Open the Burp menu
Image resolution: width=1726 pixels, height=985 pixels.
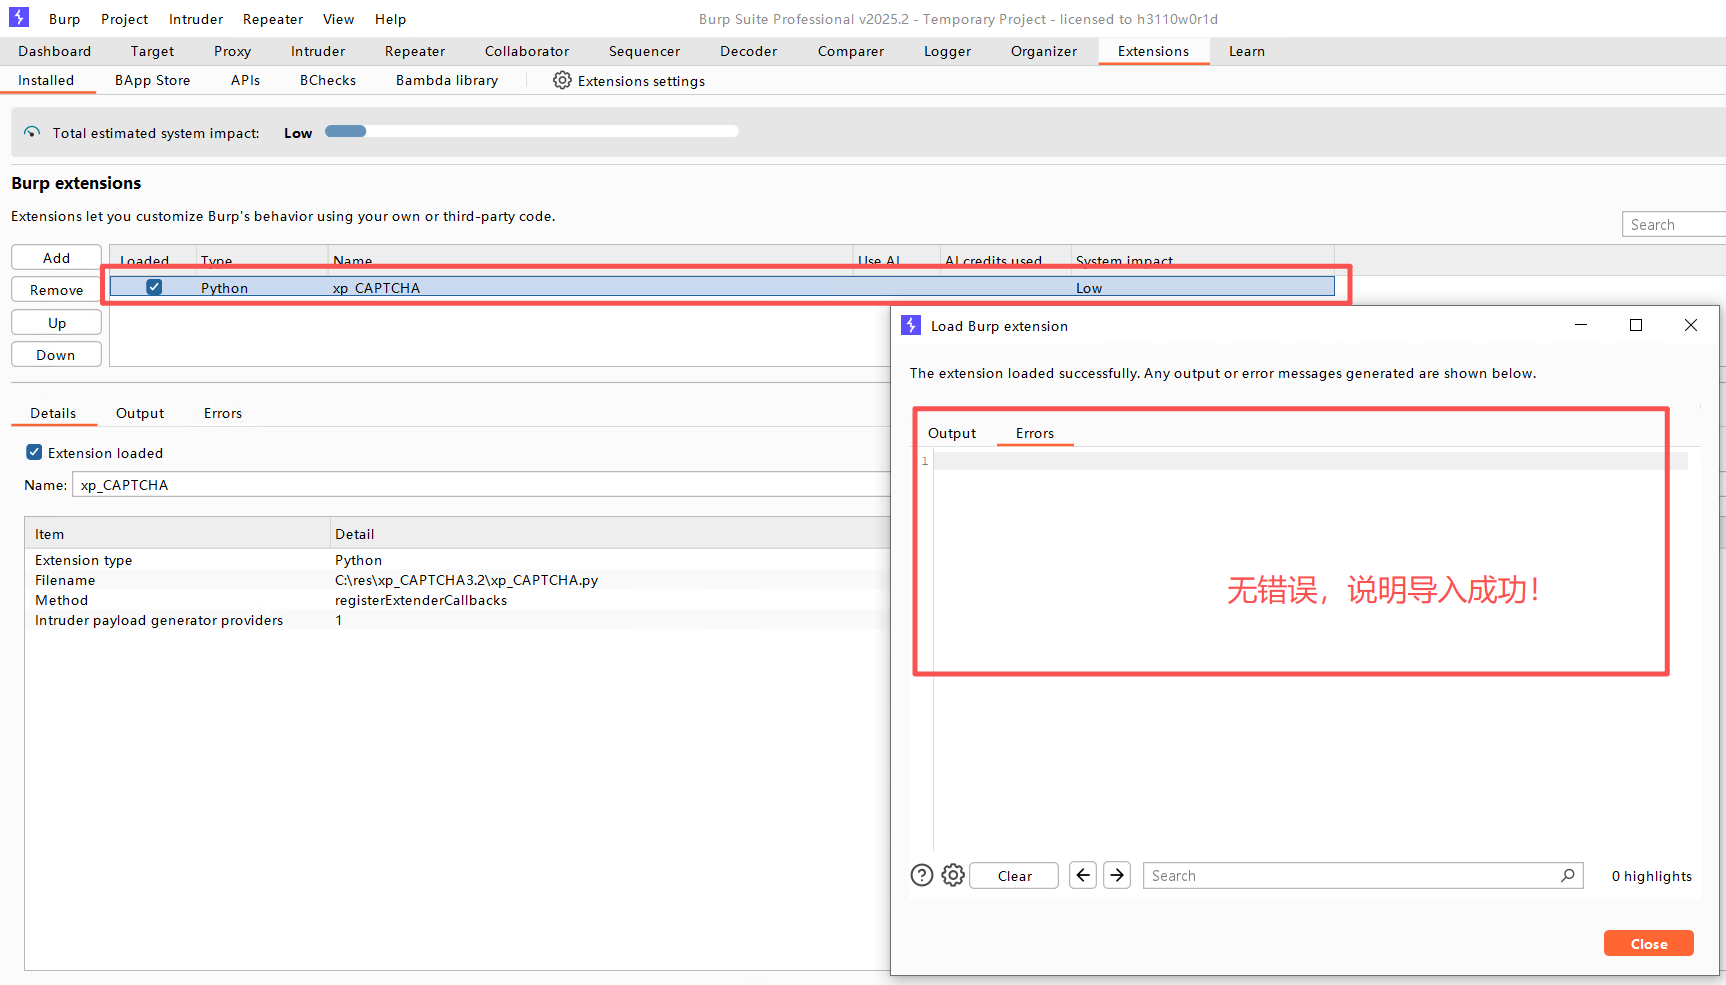[64, 19]
